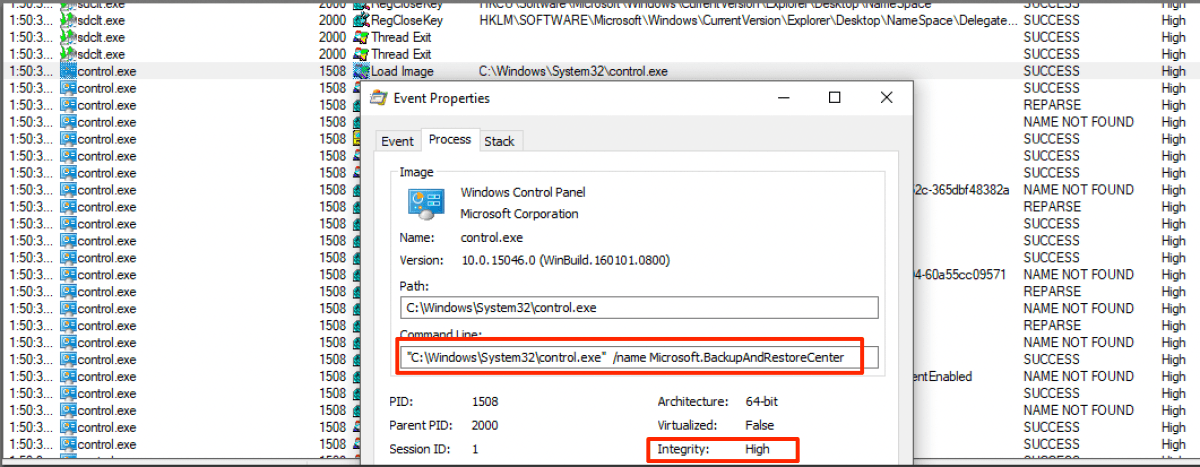1200x467 pixels.
Task: Click the Command Line text field
Action: point(638,358)
